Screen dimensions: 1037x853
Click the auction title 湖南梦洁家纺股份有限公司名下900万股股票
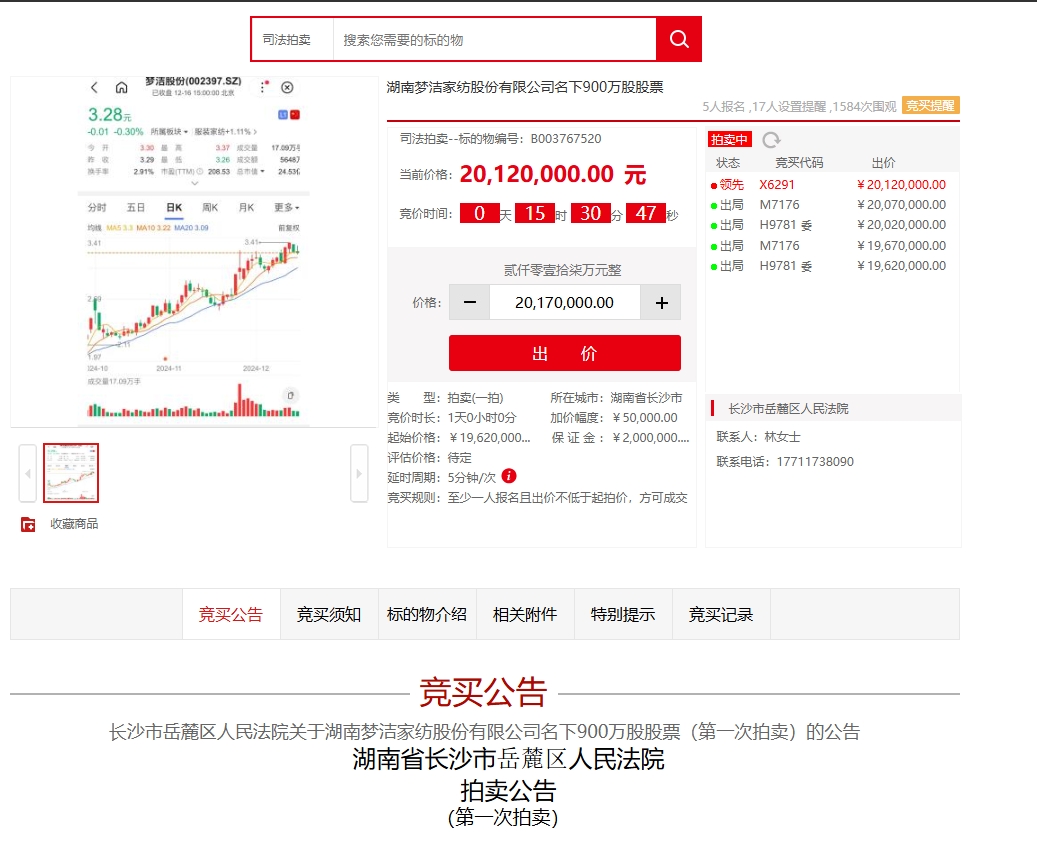point(525,87)
